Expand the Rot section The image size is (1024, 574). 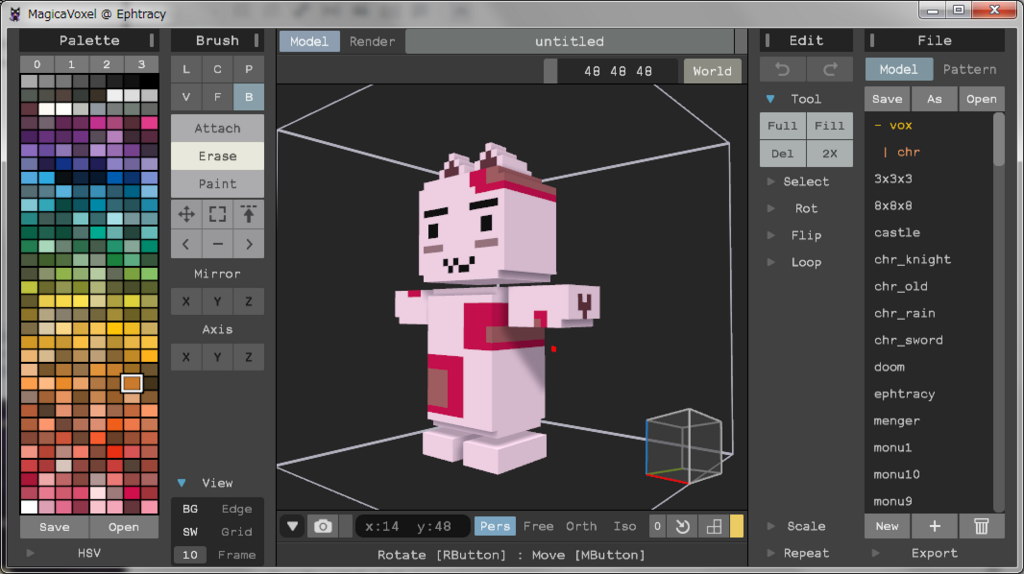click(x=771, y=208)
